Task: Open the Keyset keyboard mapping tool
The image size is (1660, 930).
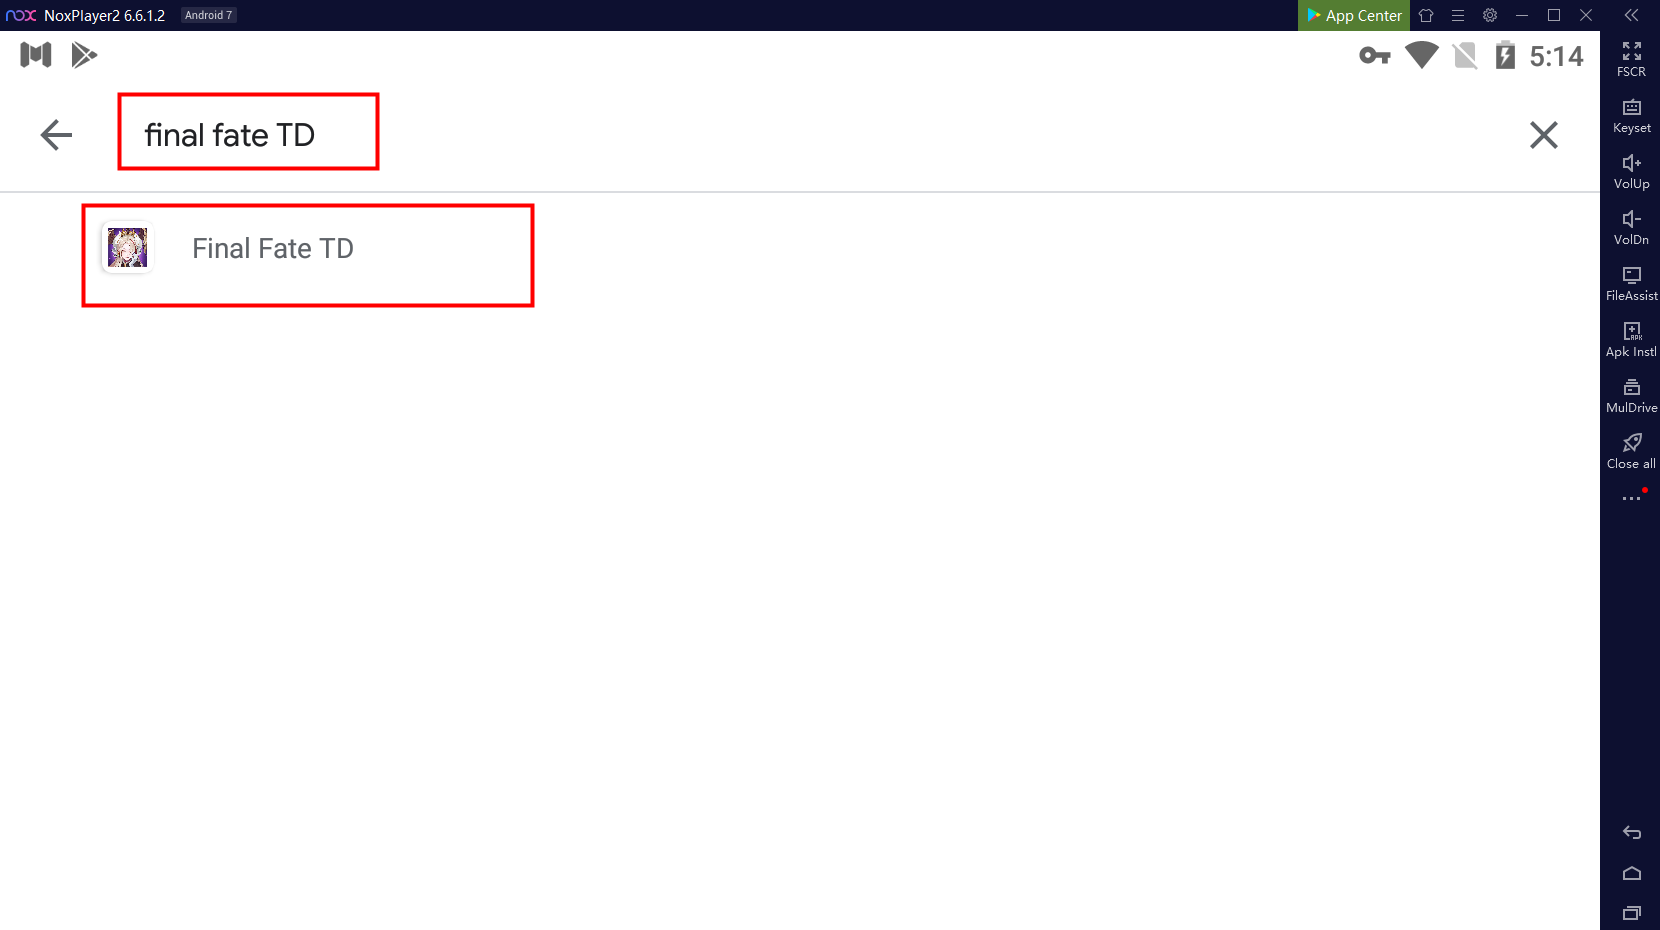Action: 1631,116
